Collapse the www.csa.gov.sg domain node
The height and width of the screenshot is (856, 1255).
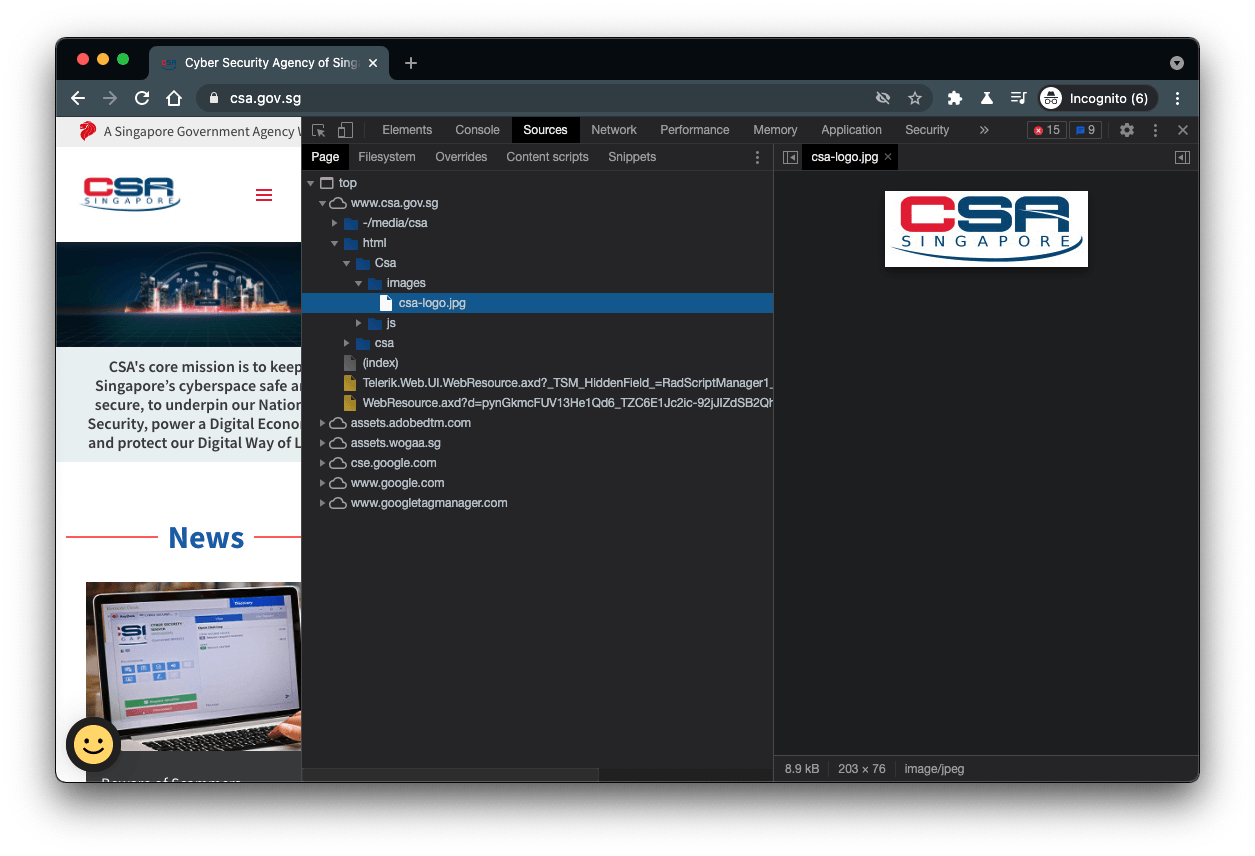323,203
